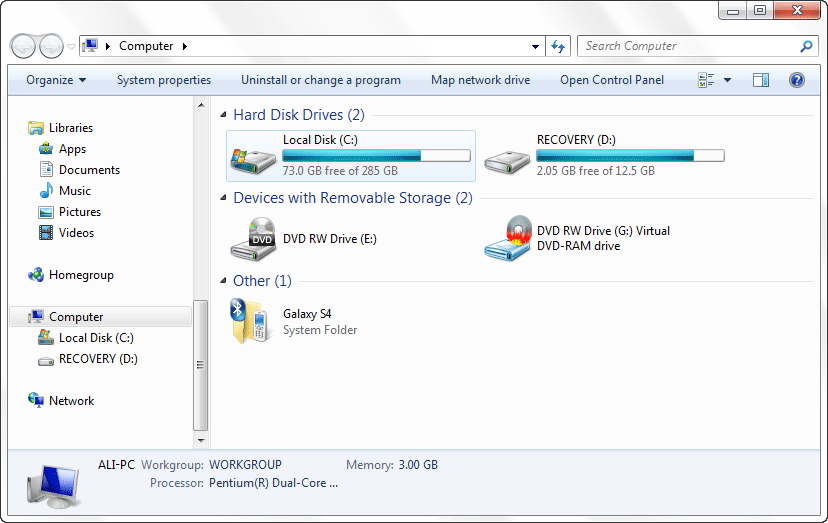Collapse the Devices with Removable Storage group
Viewport: 828px width, 523px height.
pyautogui.click(x=223, y=198)
